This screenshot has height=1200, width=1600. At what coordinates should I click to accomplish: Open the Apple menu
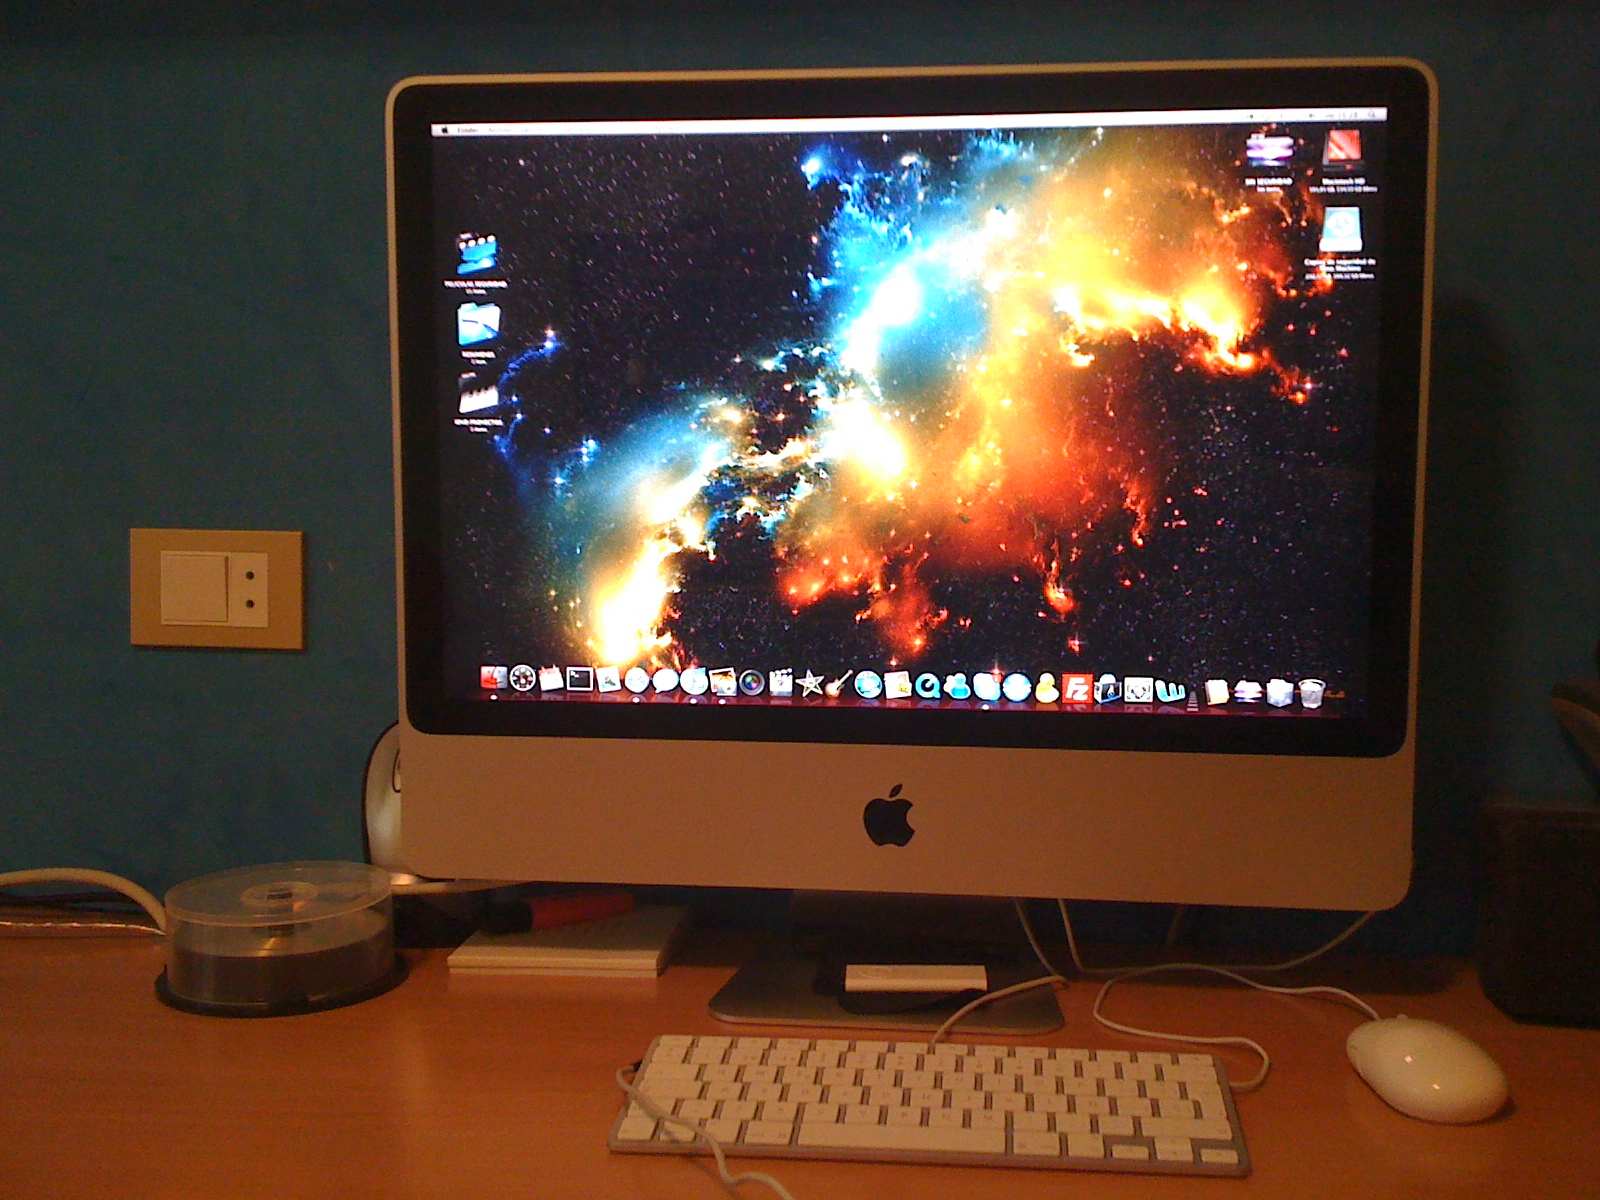pos(443,130)
